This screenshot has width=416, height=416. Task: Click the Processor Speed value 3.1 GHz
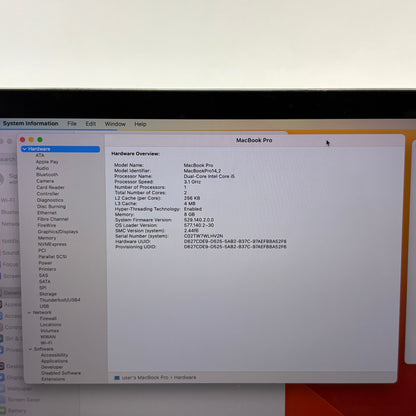tap(192, 182)
